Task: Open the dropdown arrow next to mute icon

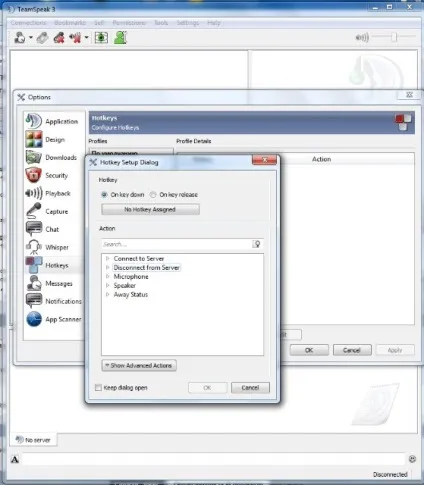Action: [x=86, y=38]
